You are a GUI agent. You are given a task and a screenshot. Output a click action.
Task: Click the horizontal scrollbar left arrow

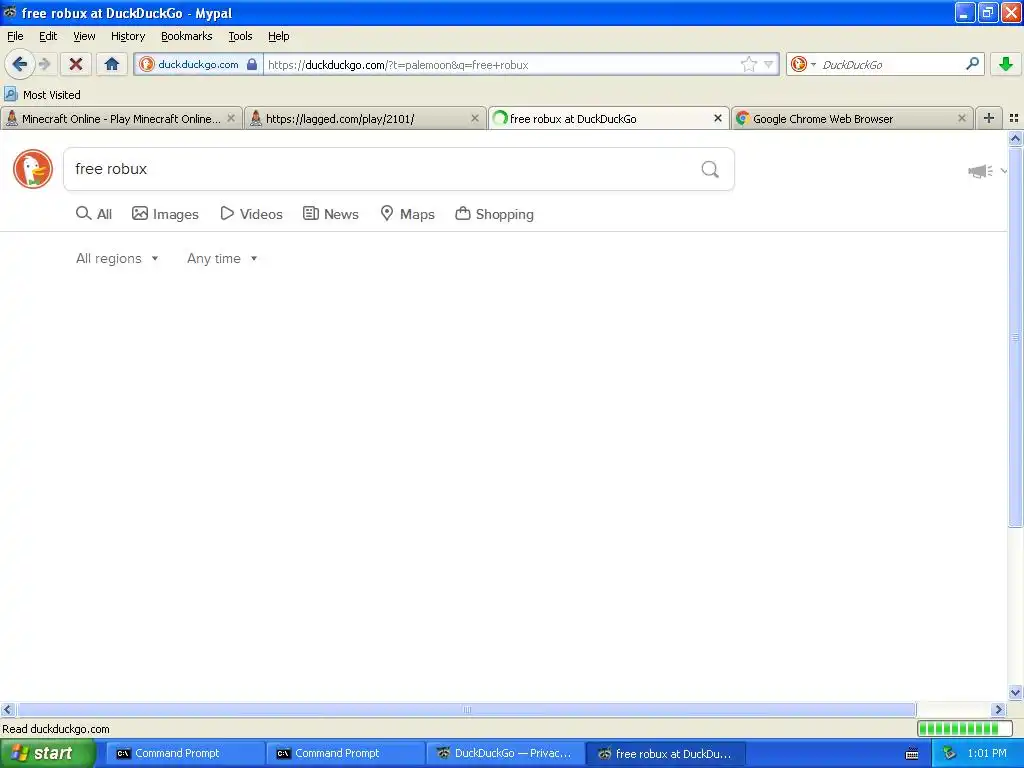[x=7, y=709]
